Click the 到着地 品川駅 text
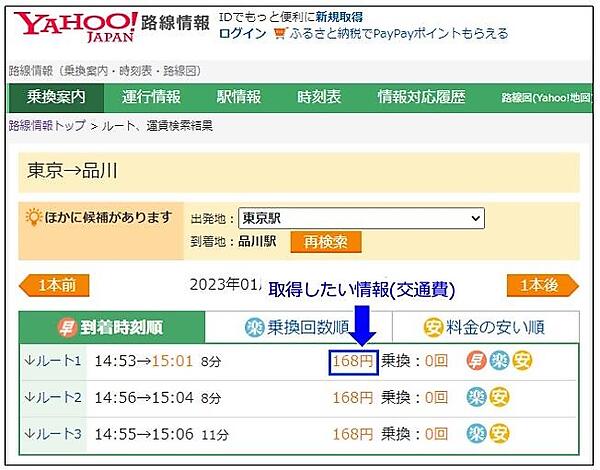Image resolution: width=600 pixels, height=470 pixels. click(x=233, y=242)
